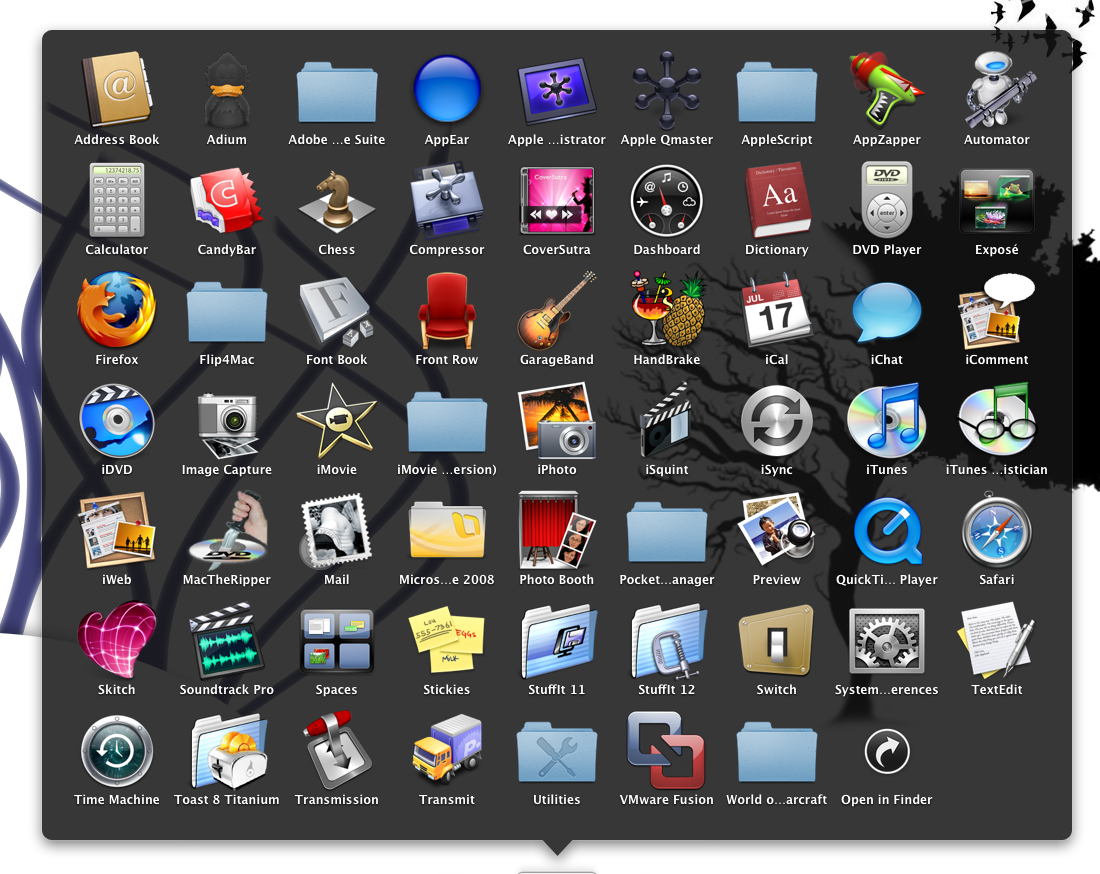Open Mail stamp icon
Viewport: 1100px width, 874px height.
(337, 530)
